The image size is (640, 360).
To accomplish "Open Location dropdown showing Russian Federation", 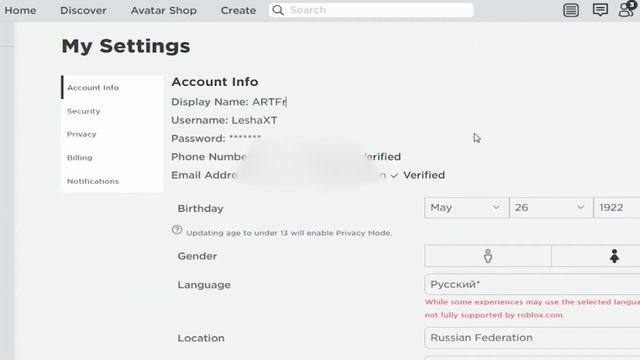I will coord(532,338).
